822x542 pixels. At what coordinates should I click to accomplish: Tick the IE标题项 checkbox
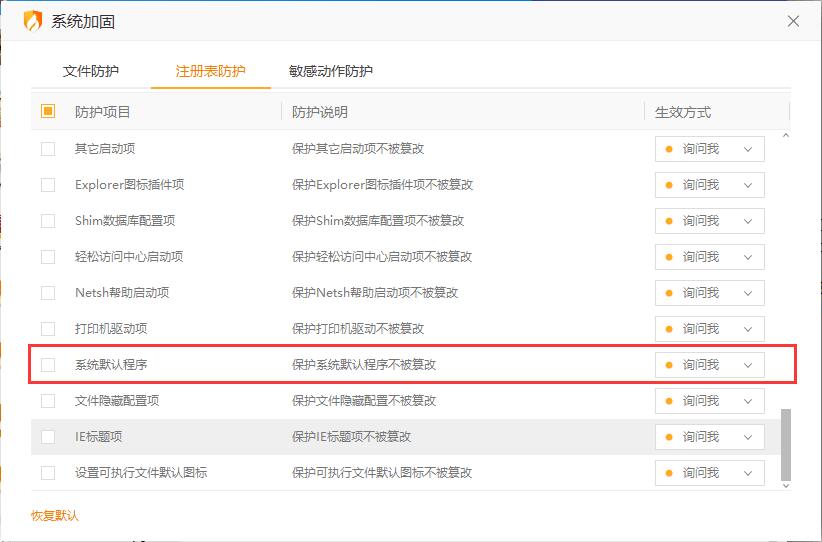click(48, 437)
